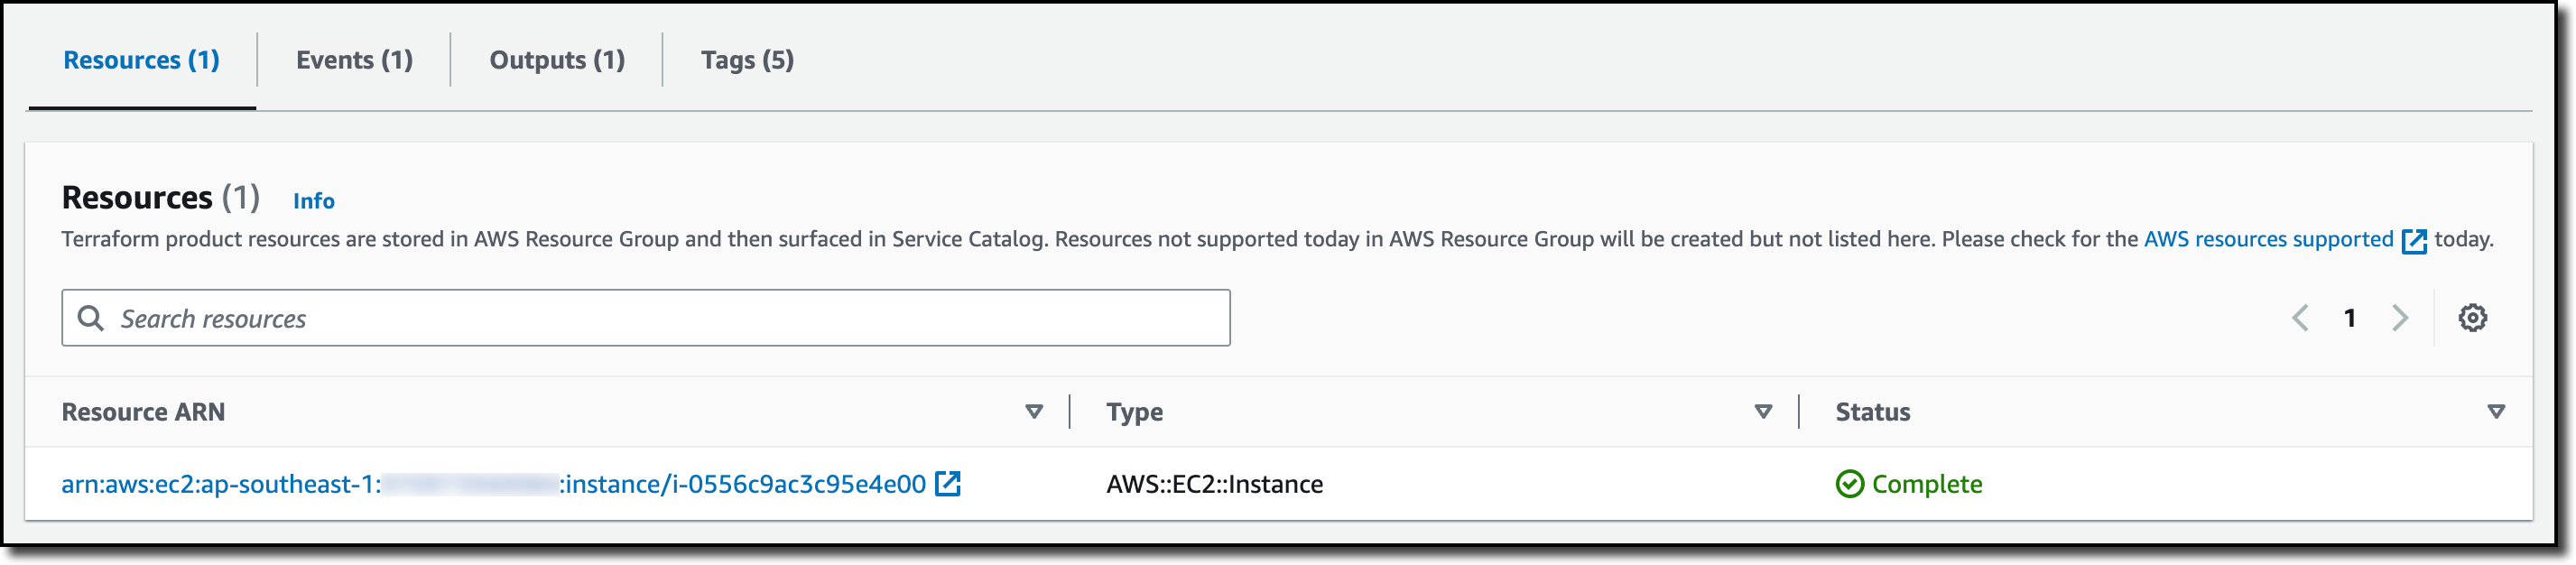Click external link icon beside instance ARN
The image size is (2576, 565).
947,484
